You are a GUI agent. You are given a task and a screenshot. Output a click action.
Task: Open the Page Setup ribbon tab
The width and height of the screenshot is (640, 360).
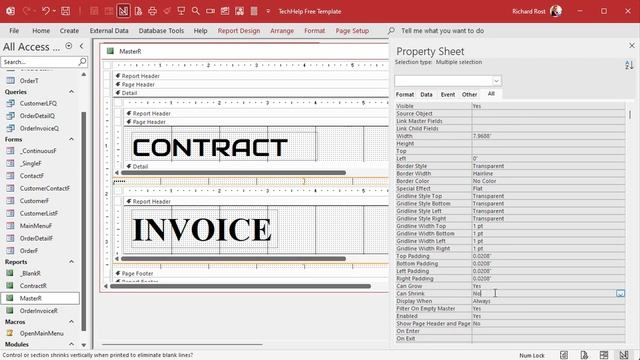pos(352,31)
